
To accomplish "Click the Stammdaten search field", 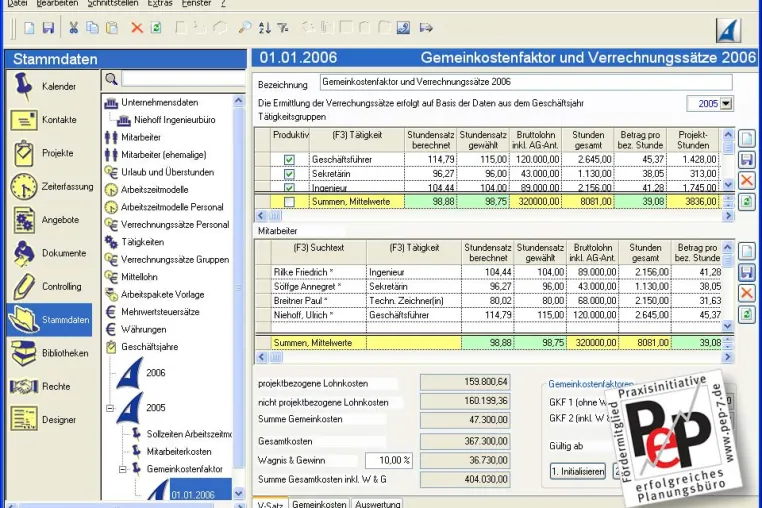I will tap(183, 79).
